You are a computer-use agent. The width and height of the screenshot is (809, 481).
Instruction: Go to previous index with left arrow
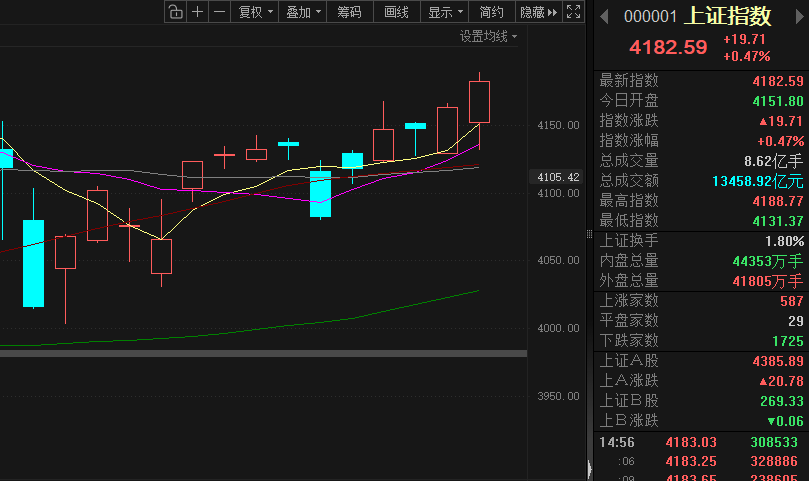[x=604, y=17]
